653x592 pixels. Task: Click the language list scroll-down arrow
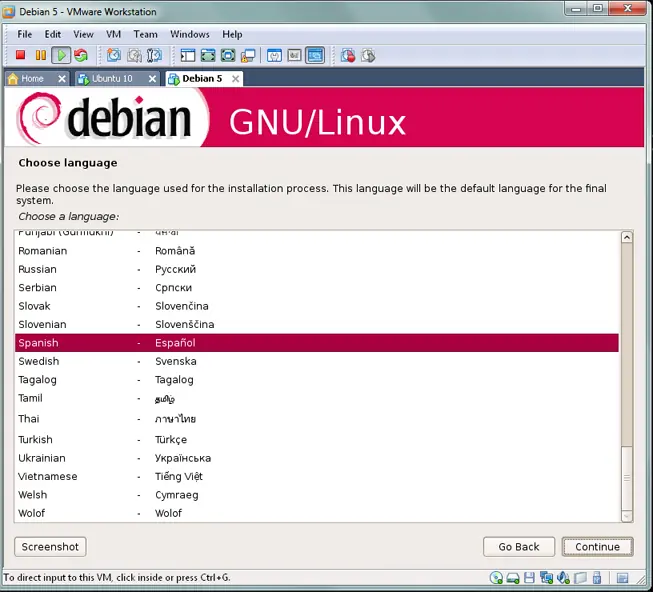pos(627,516)
